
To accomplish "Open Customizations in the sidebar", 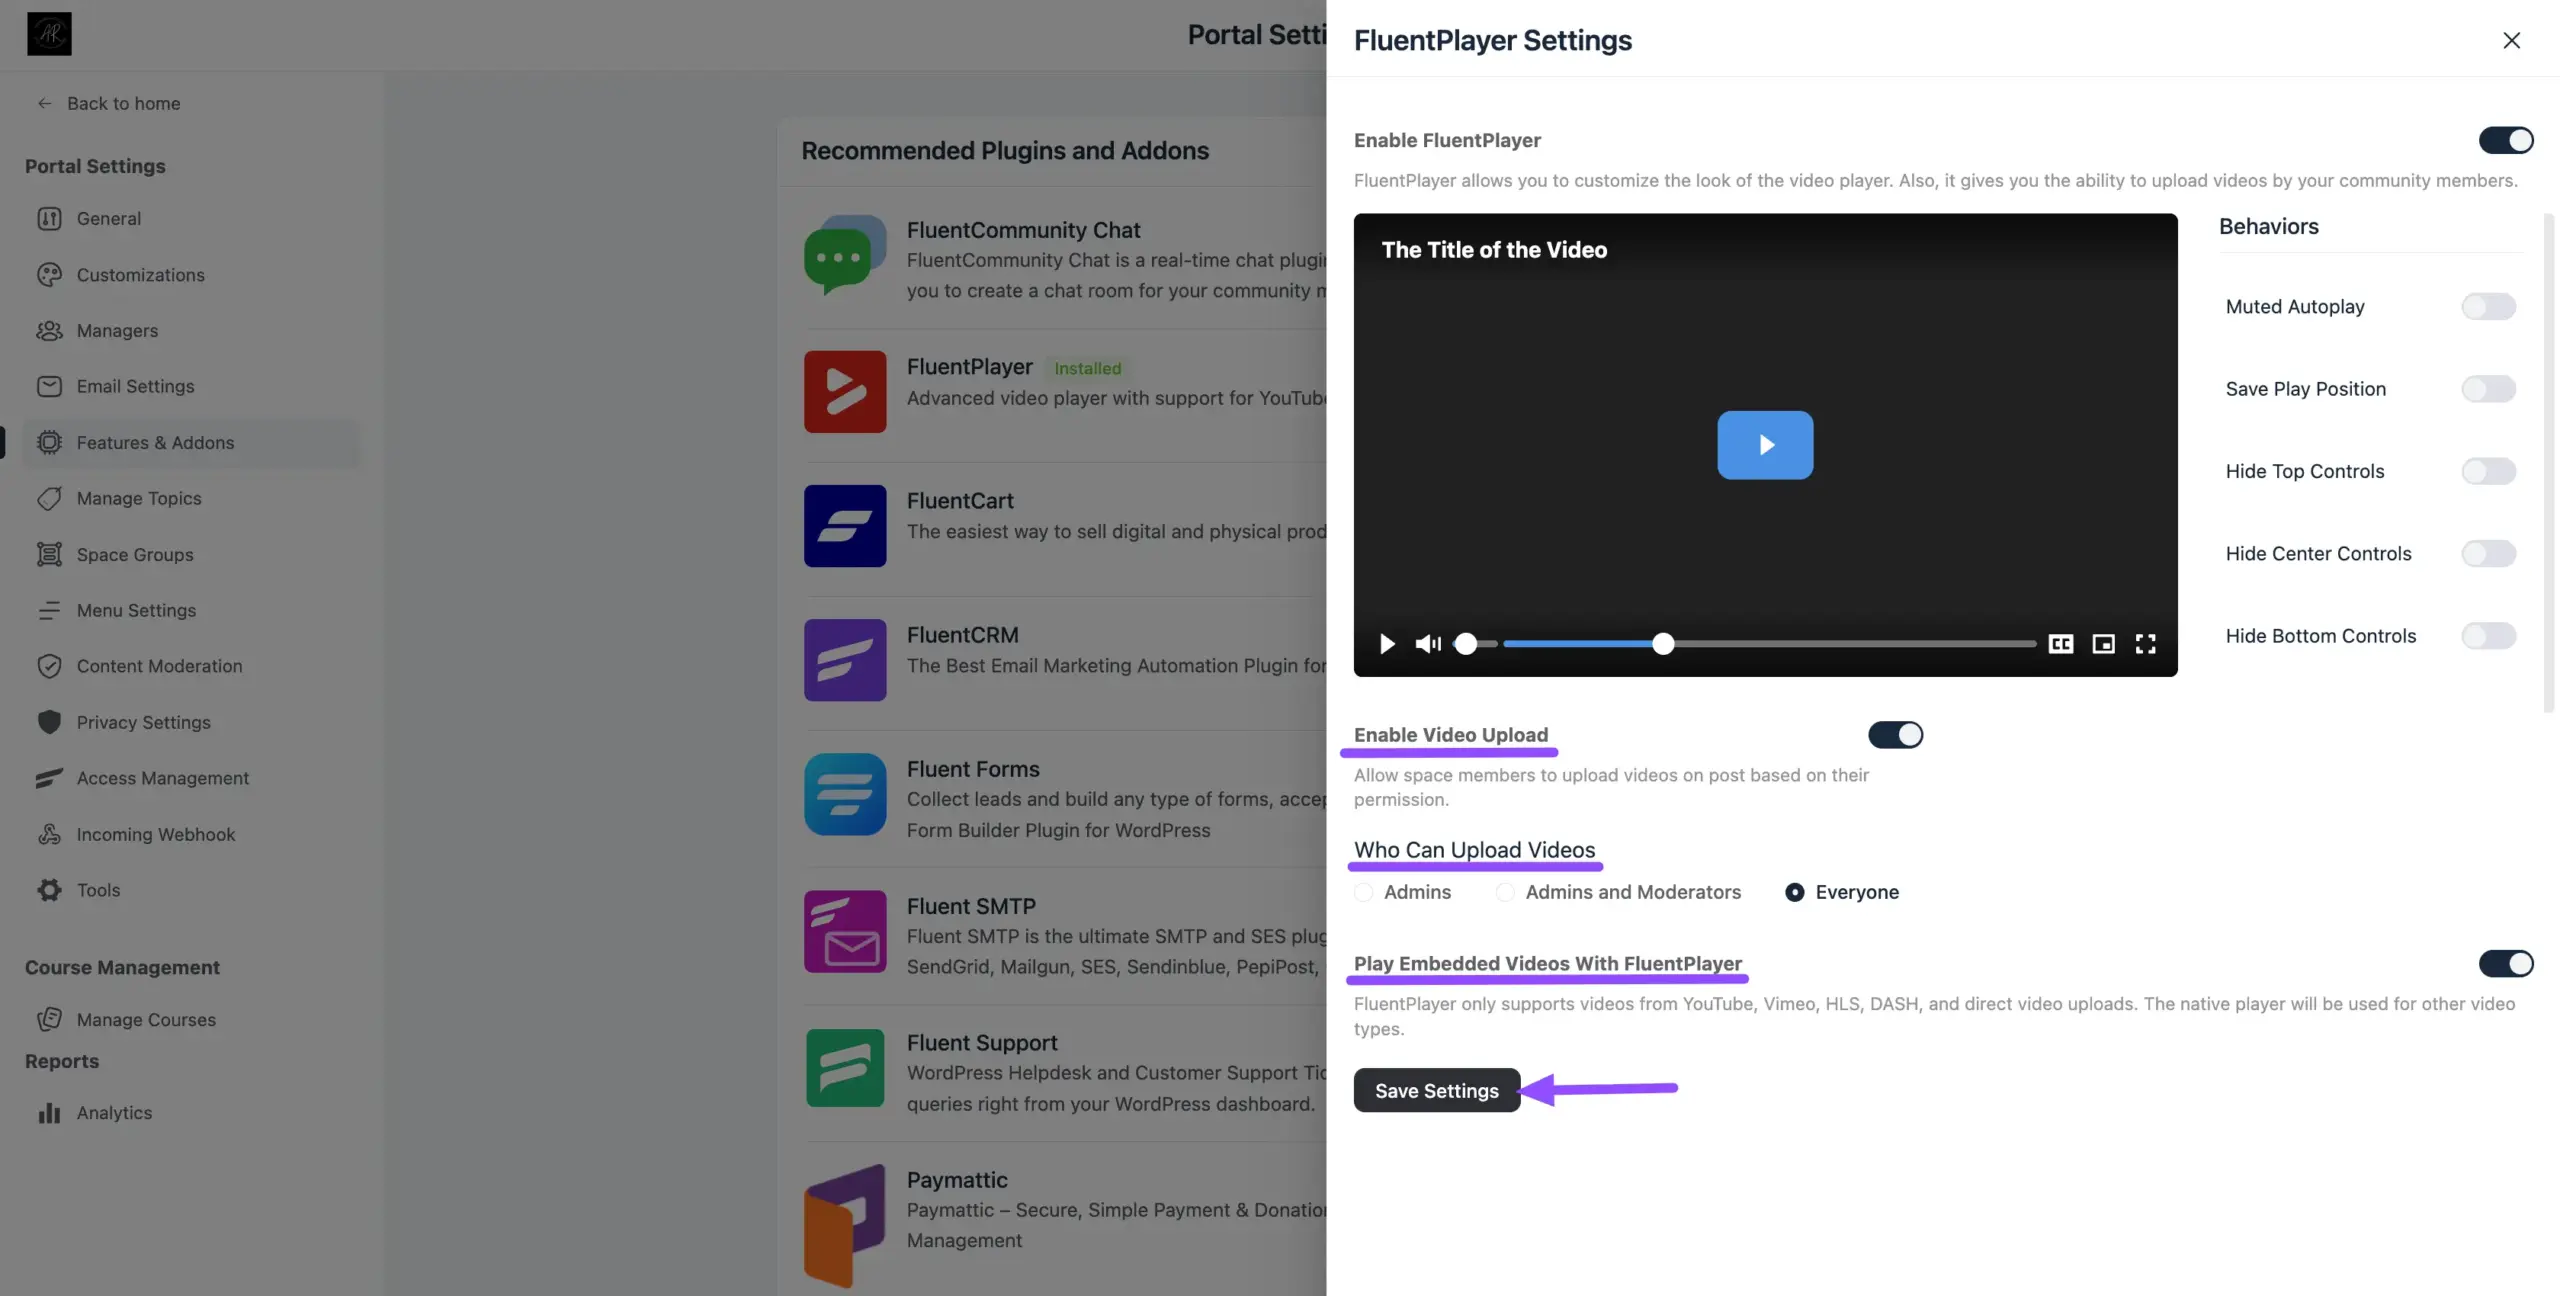I will pos(140,275).
